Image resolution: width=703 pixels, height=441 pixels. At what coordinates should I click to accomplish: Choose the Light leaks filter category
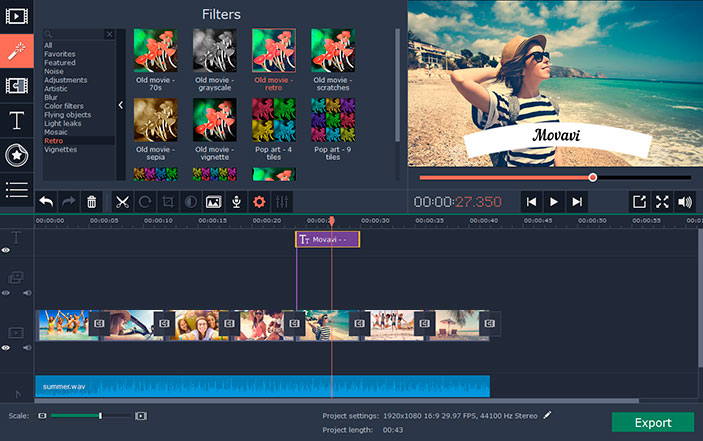(x=62, y=125)
